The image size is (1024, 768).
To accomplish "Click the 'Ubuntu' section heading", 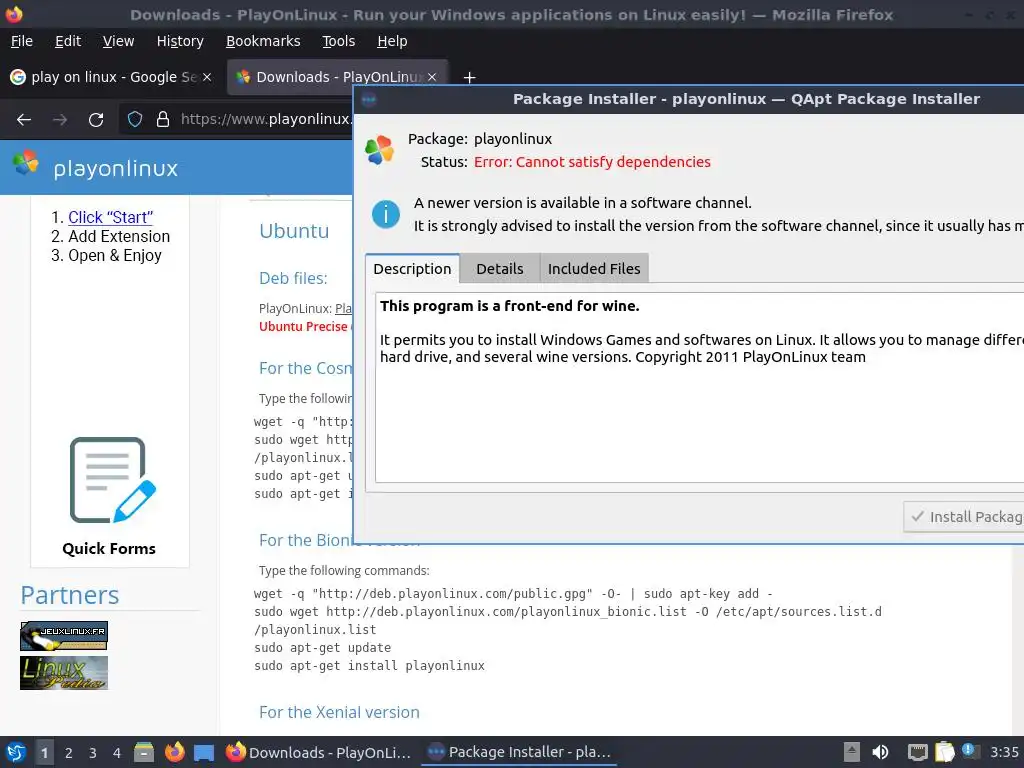I will tap(294, 231).
